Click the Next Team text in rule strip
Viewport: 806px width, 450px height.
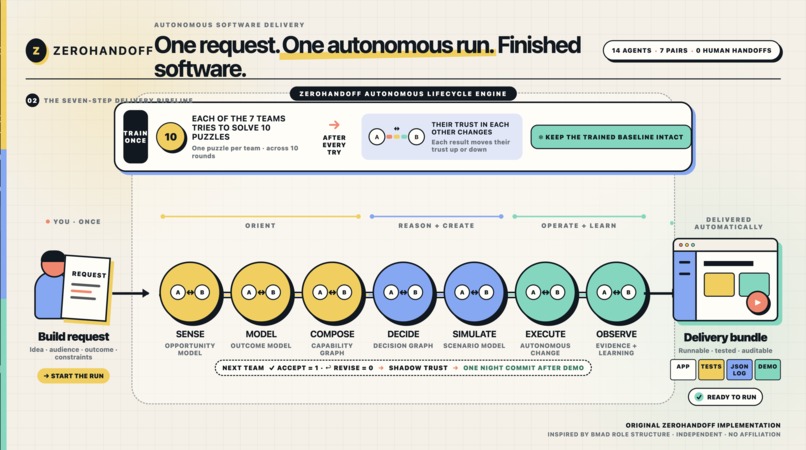click(243, 368)
